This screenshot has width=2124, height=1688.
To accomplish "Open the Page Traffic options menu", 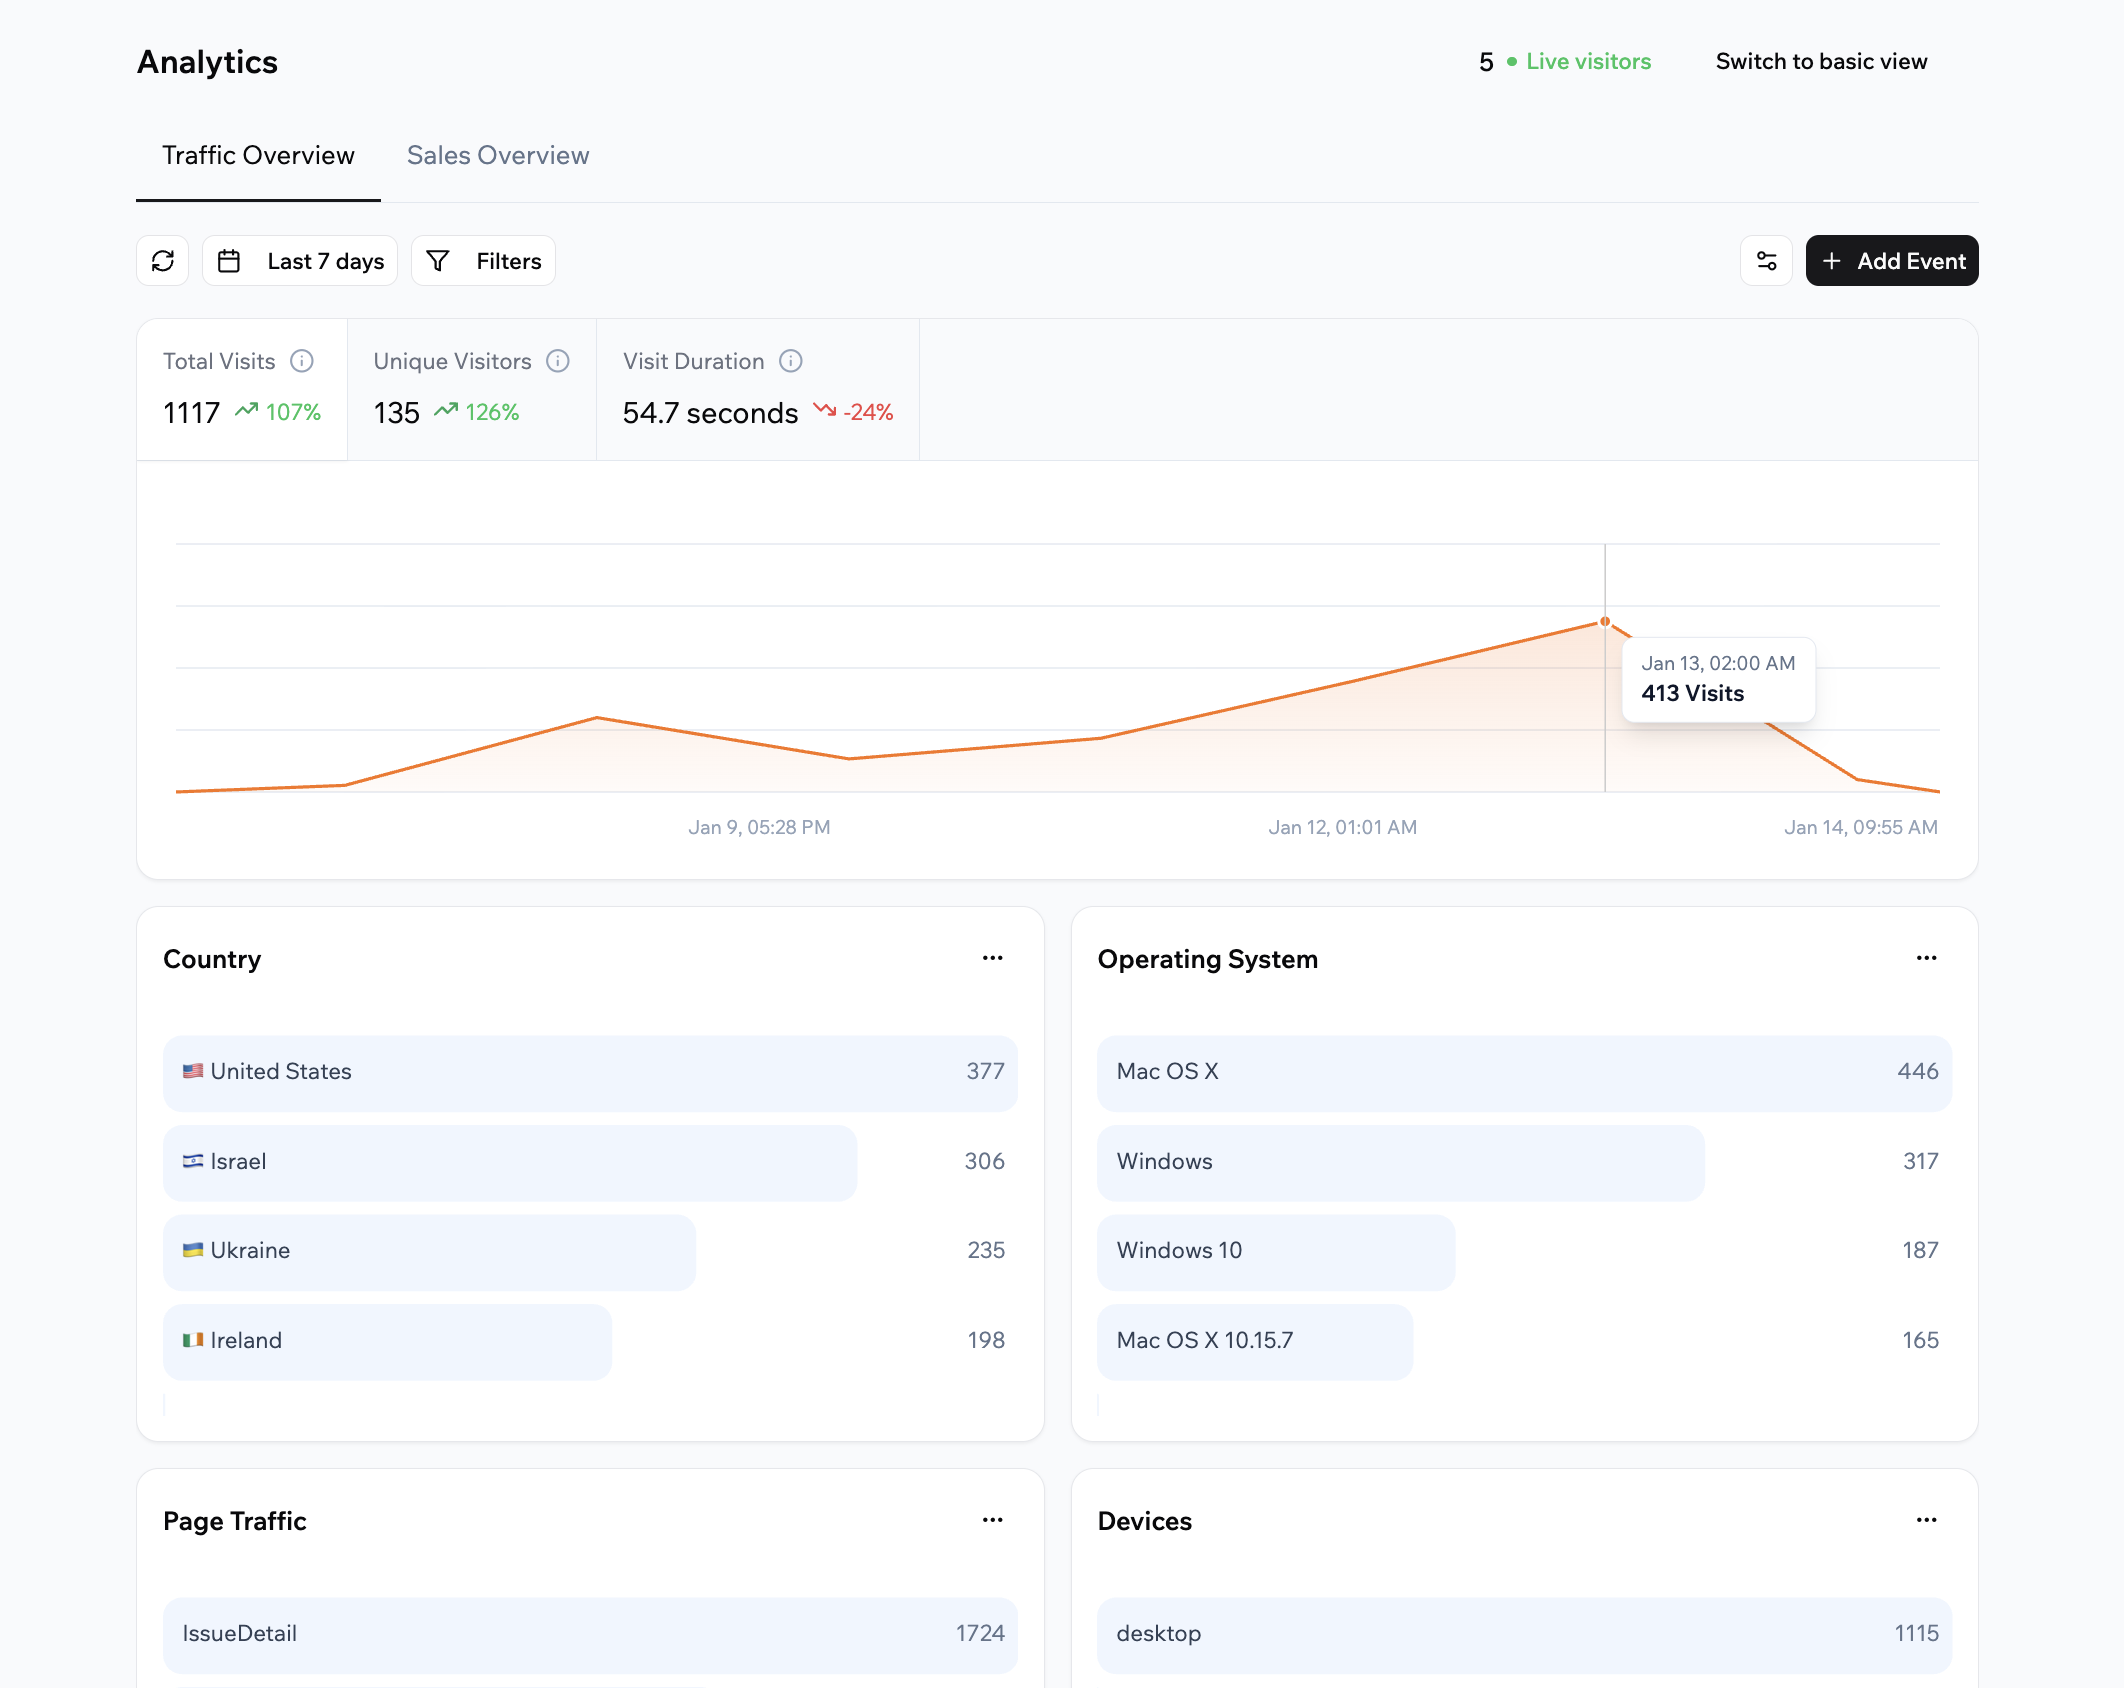I will pos(992,1520).
